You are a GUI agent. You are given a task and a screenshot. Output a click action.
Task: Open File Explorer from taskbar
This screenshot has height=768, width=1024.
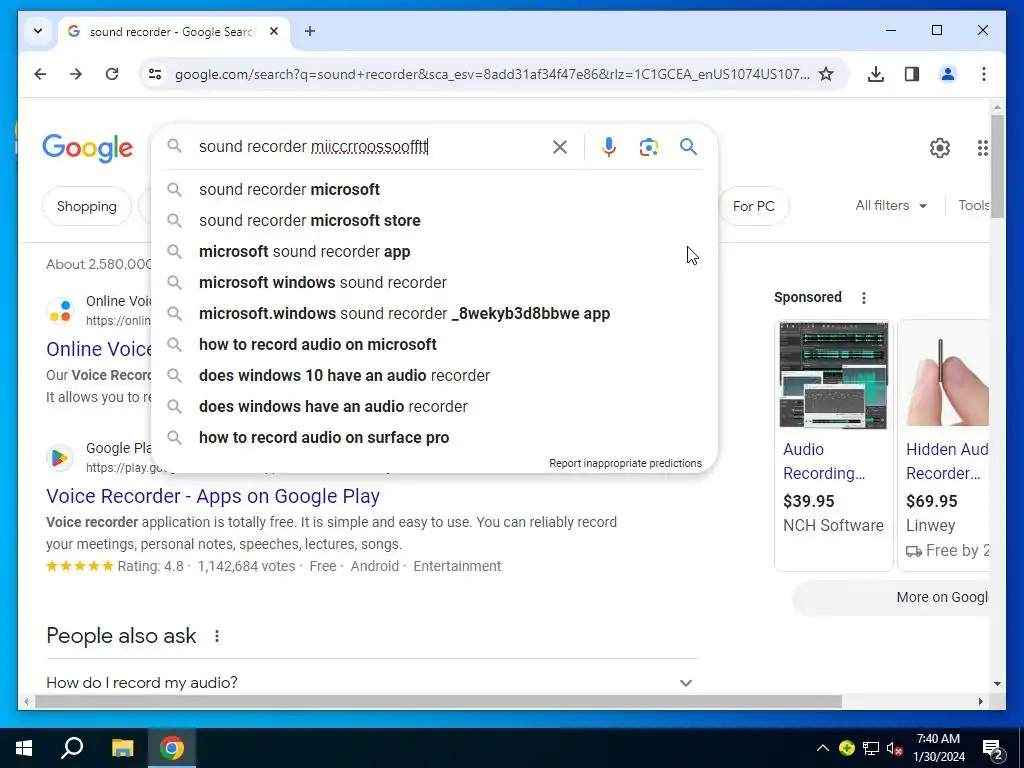click(x=122, y=748)
